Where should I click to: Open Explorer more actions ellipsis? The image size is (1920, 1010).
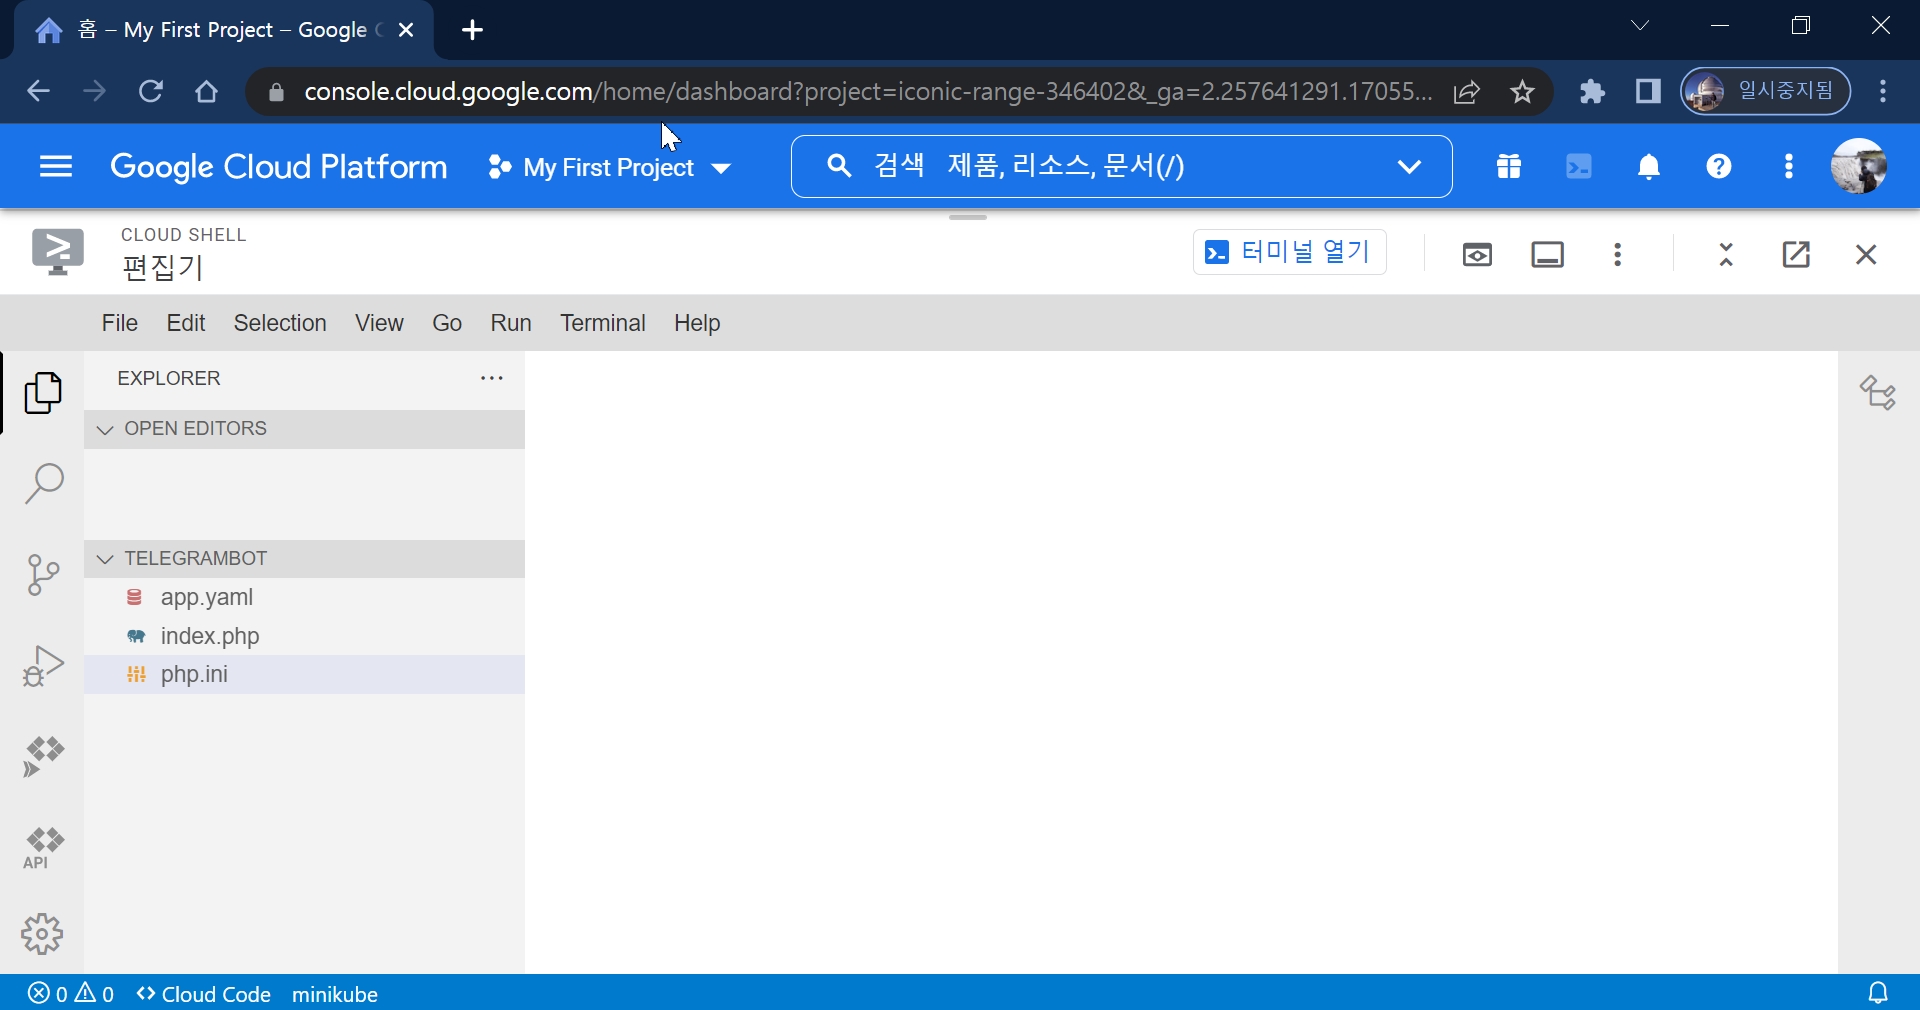click(x=491, y=378)
